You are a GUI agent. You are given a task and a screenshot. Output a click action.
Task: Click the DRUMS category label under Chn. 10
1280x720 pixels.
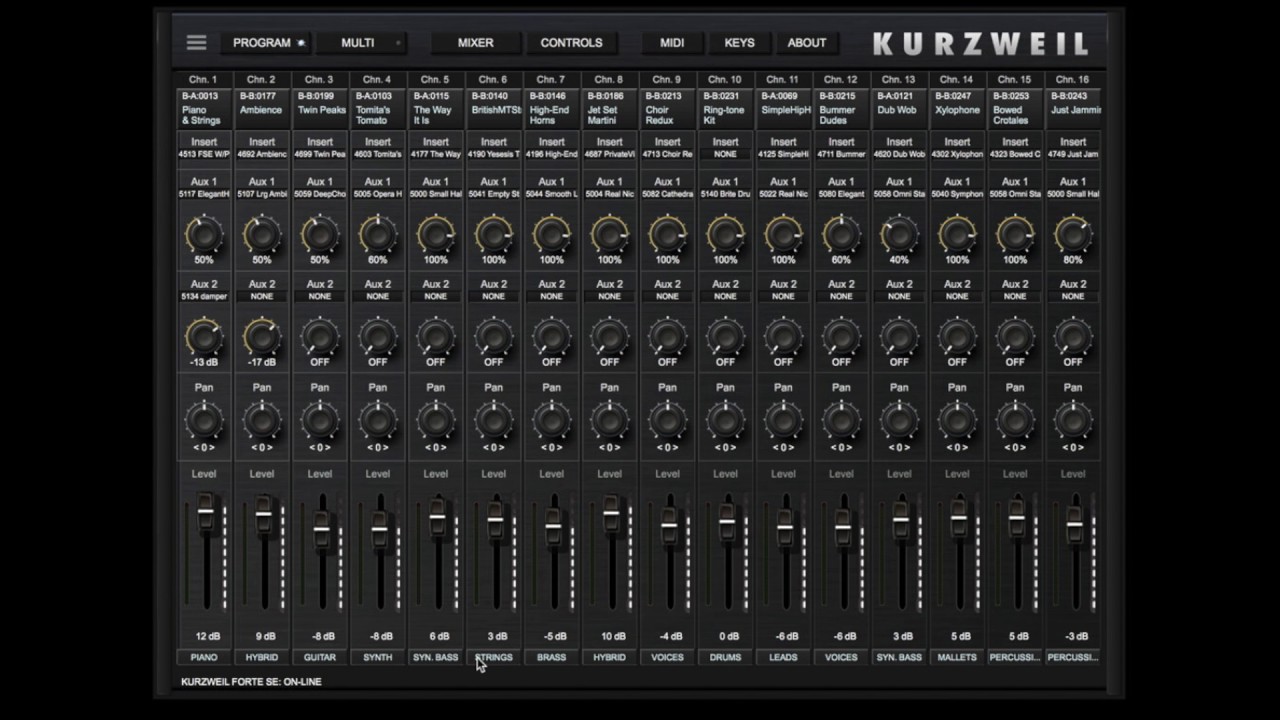tap(725, 657)
